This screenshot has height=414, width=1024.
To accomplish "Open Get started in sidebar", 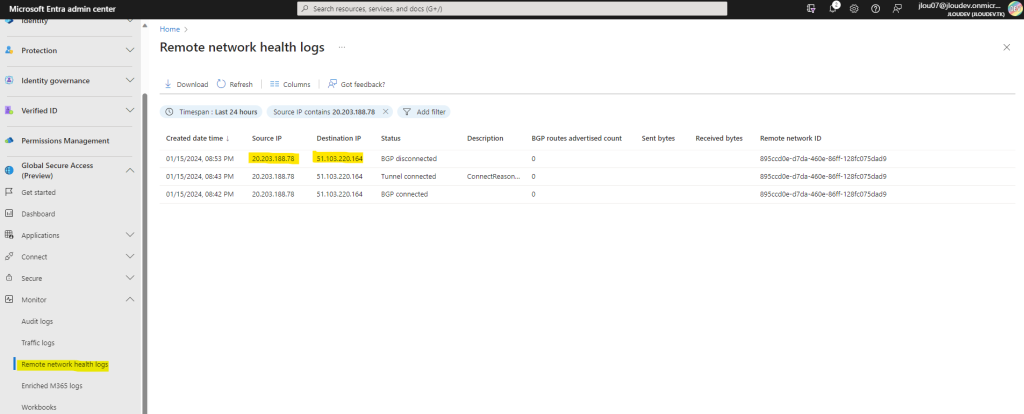I will 39,192.
